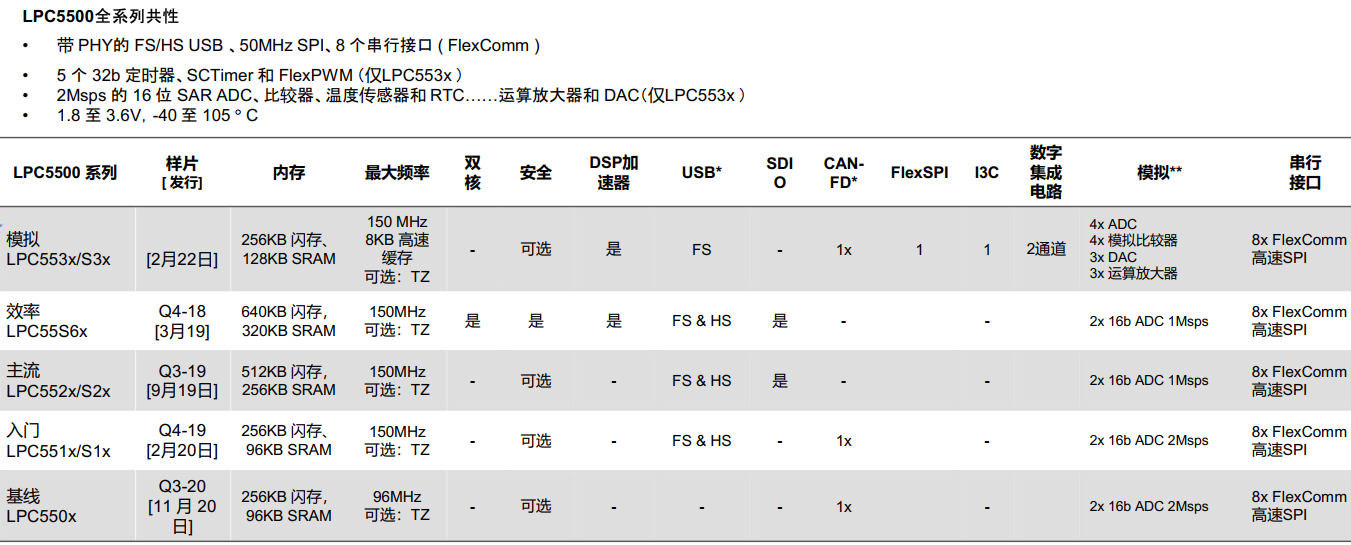
Task: Click the DSP加速器 column header
Action: tap(613, 172)
